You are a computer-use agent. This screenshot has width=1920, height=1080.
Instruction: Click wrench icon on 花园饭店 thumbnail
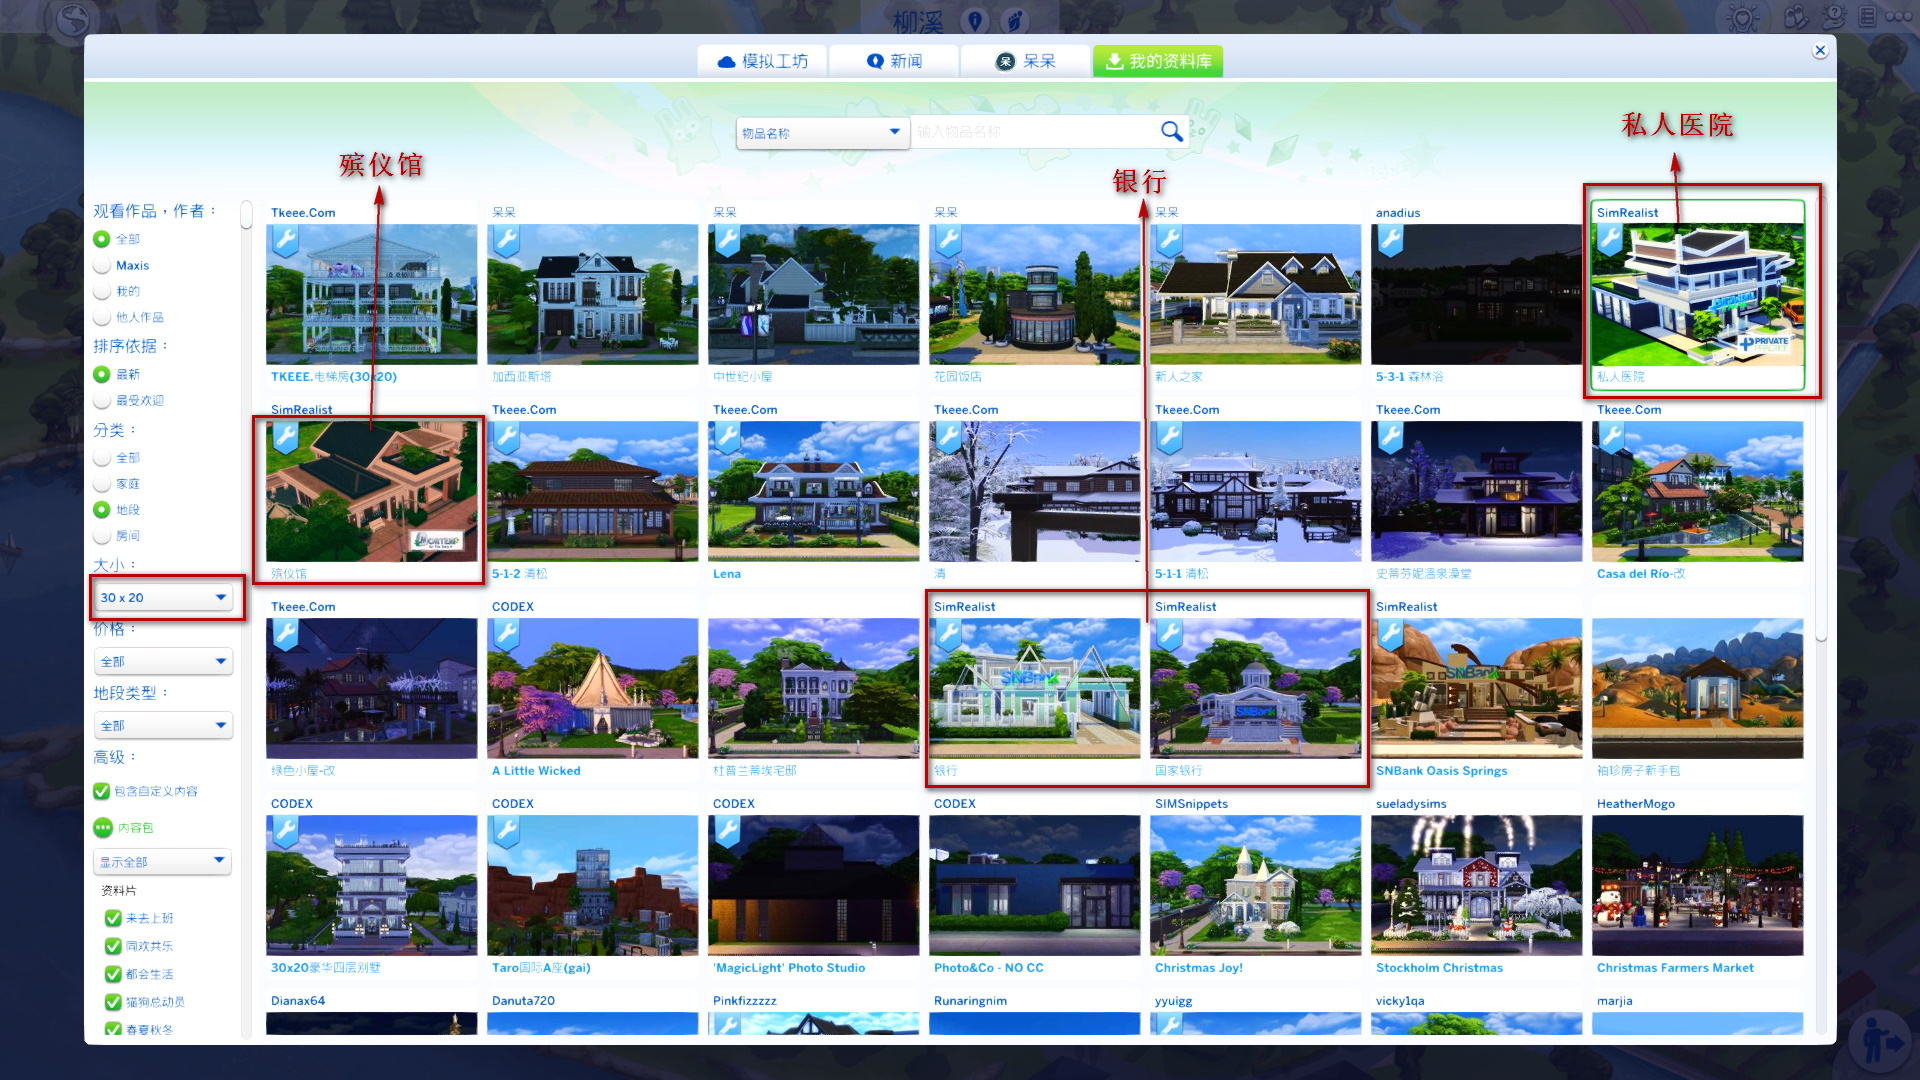pos(948,241)
